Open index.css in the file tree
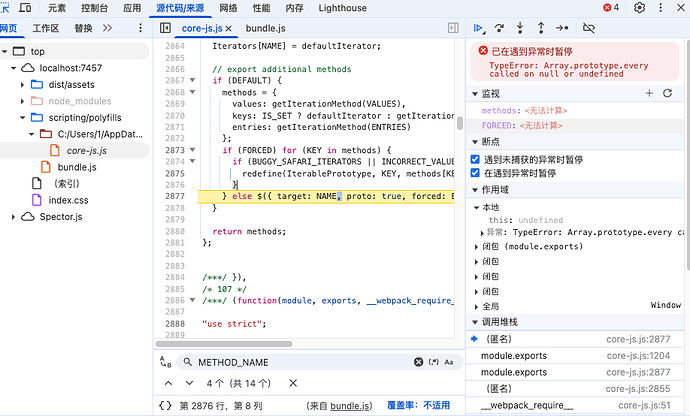Screen dimensions: 690x416 (x=68, y=200)
